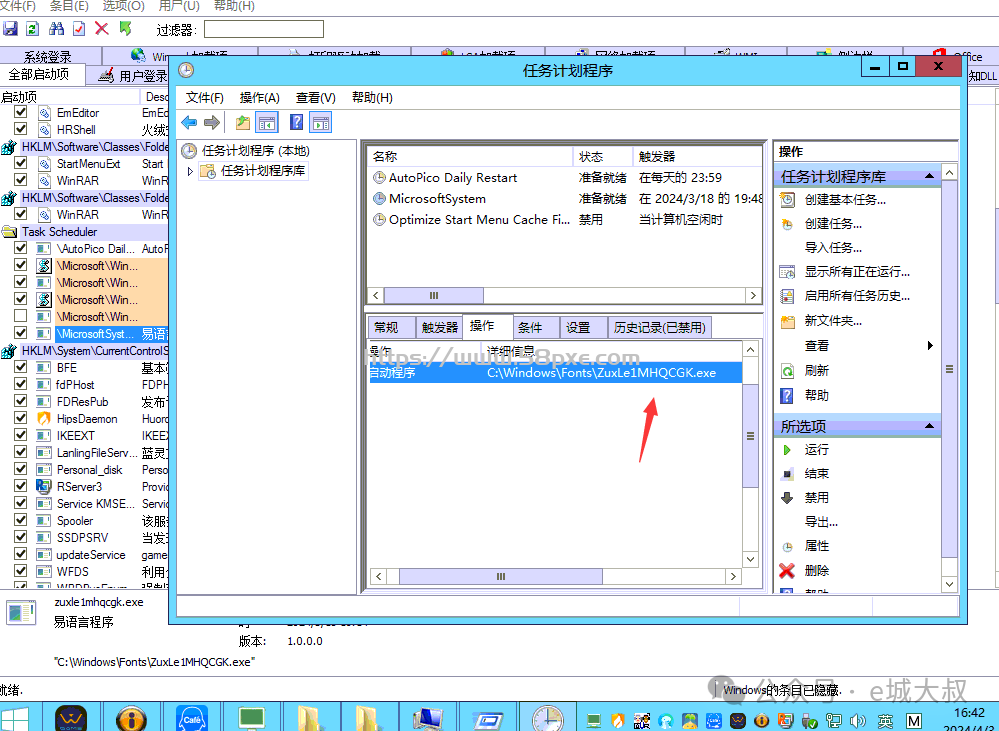Viewport: 999px width, 731px height.
Task: Click the Up one level folder icon
Action: pyautogui.click(x=242, y=122)
